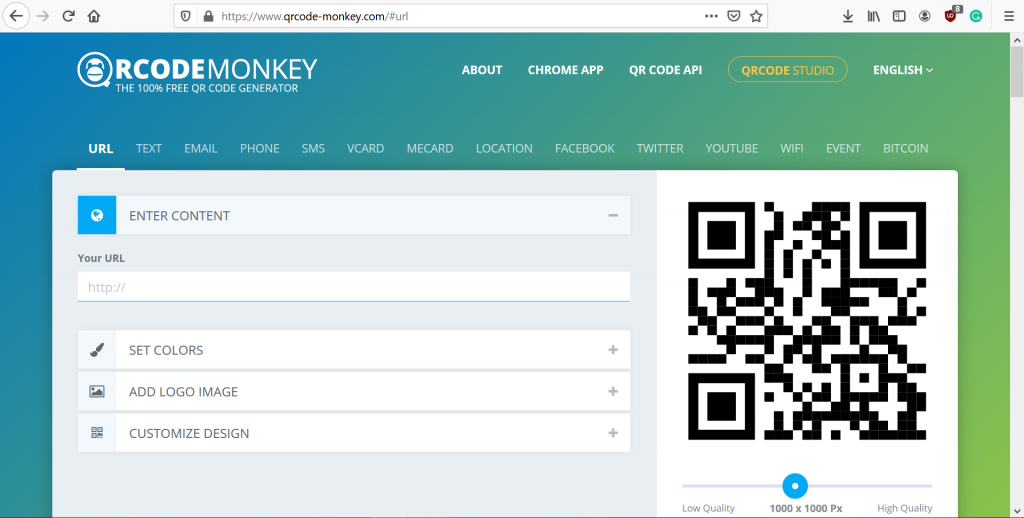Click the QRCode Monkey logo
Image resolution: width=1024 pixels, height=518 pixels.
pos(197,71)
